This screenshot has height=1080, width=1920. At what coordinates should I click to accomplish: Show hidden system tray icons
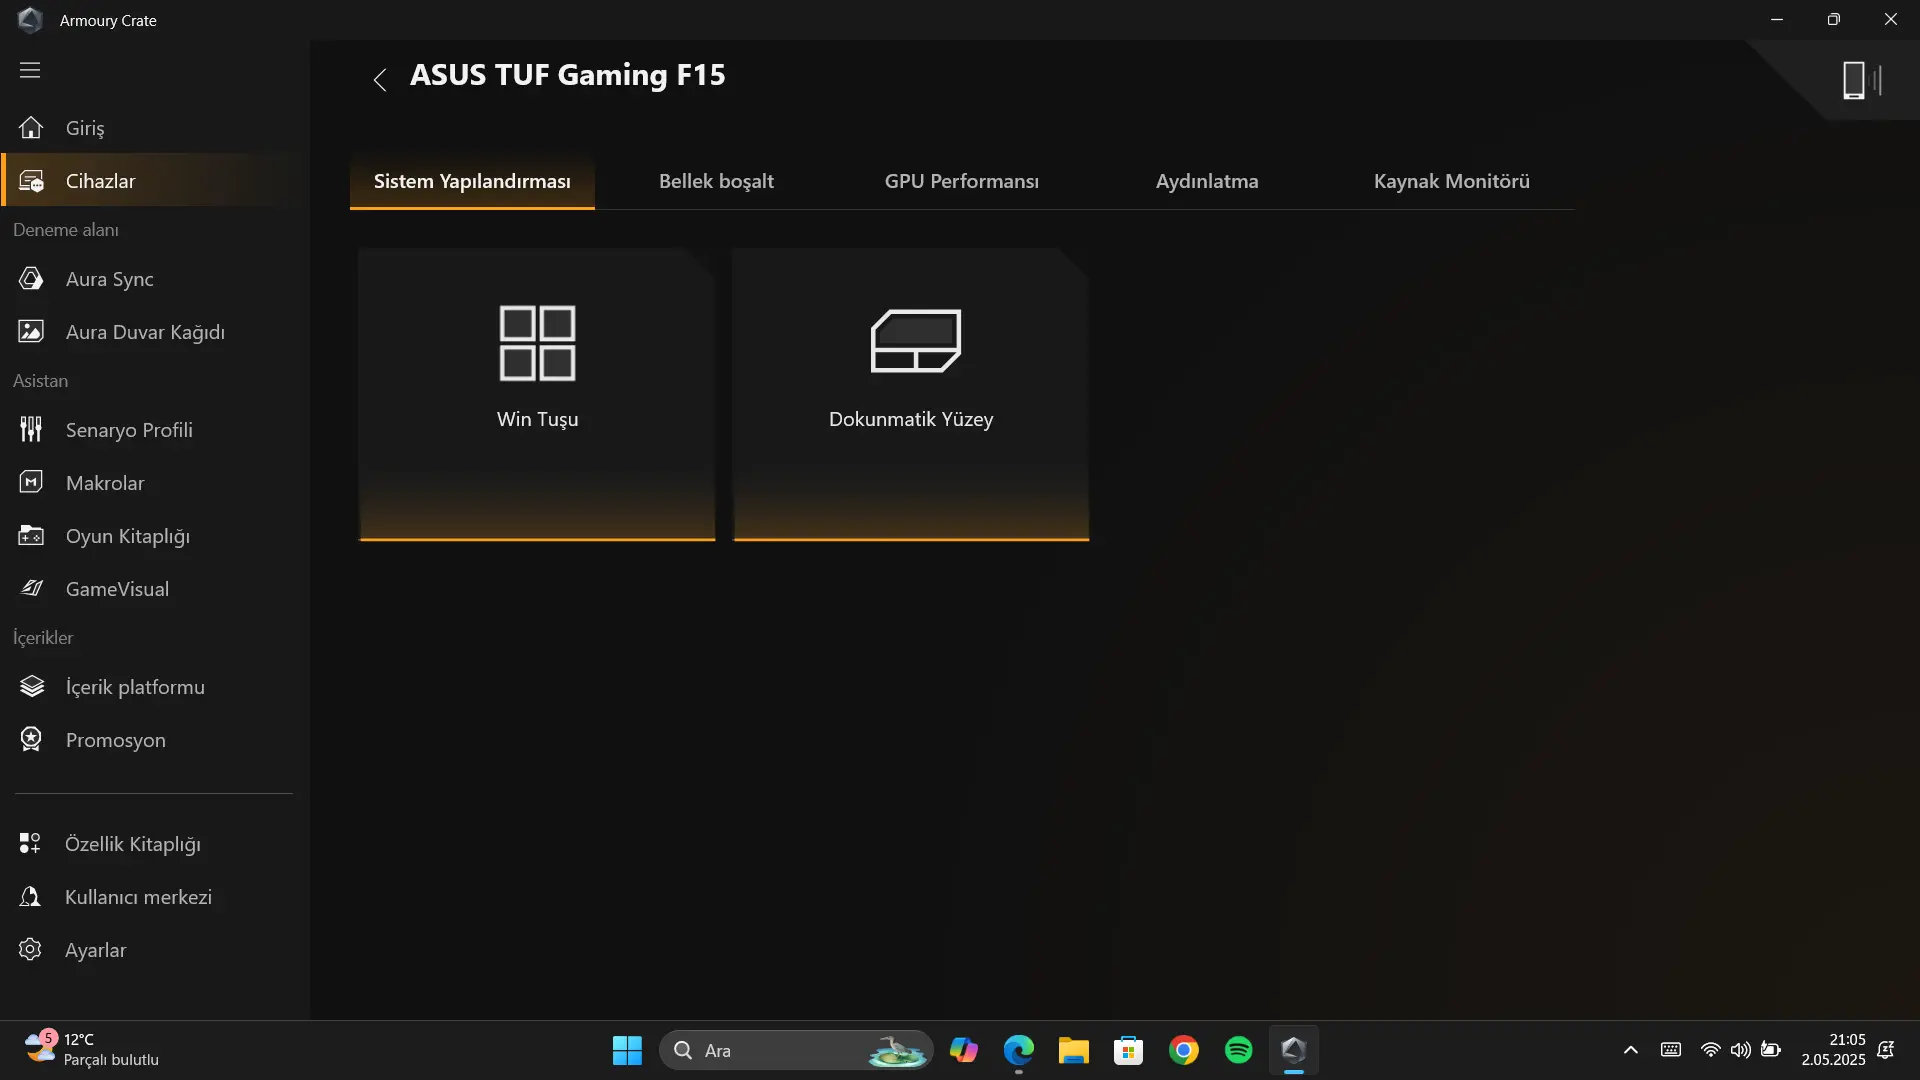click(1631, 1050)
